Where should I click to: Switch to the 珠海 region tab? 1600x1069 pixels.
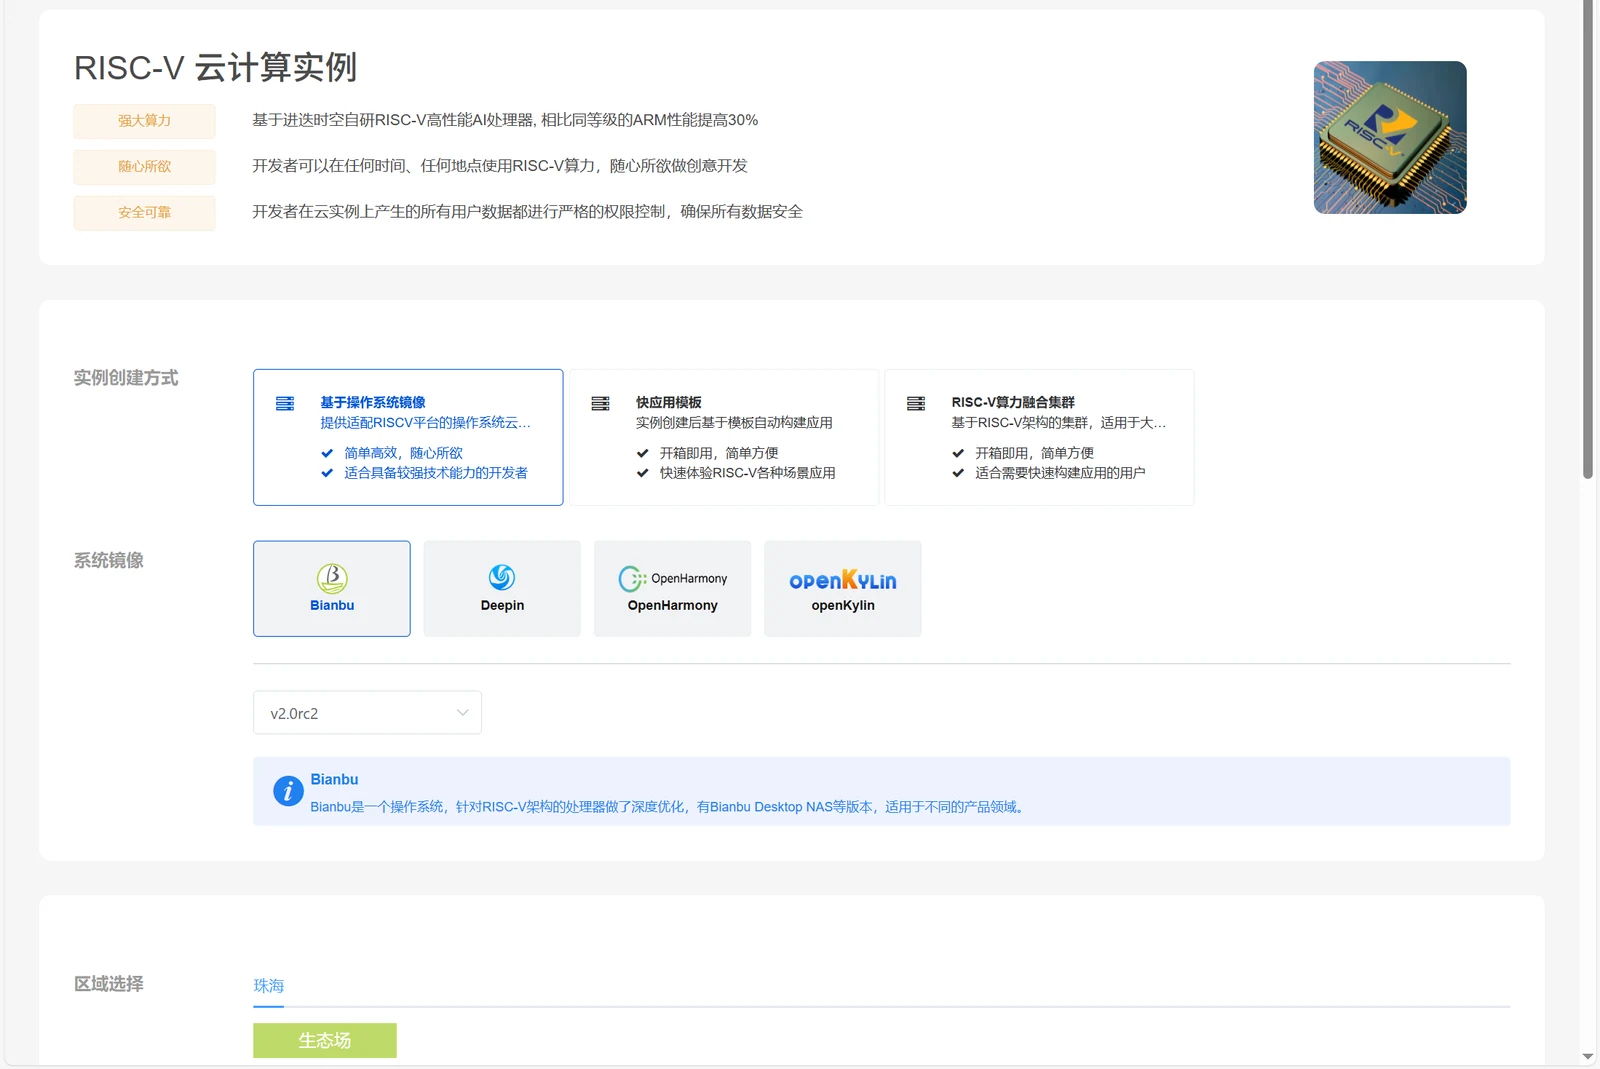tap(268, 986)
